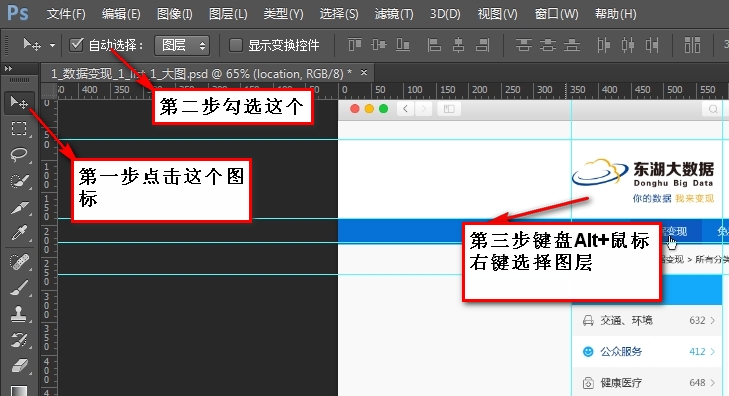
Task: Click the yellow dot in mockup browser
Action: (369, 109)
